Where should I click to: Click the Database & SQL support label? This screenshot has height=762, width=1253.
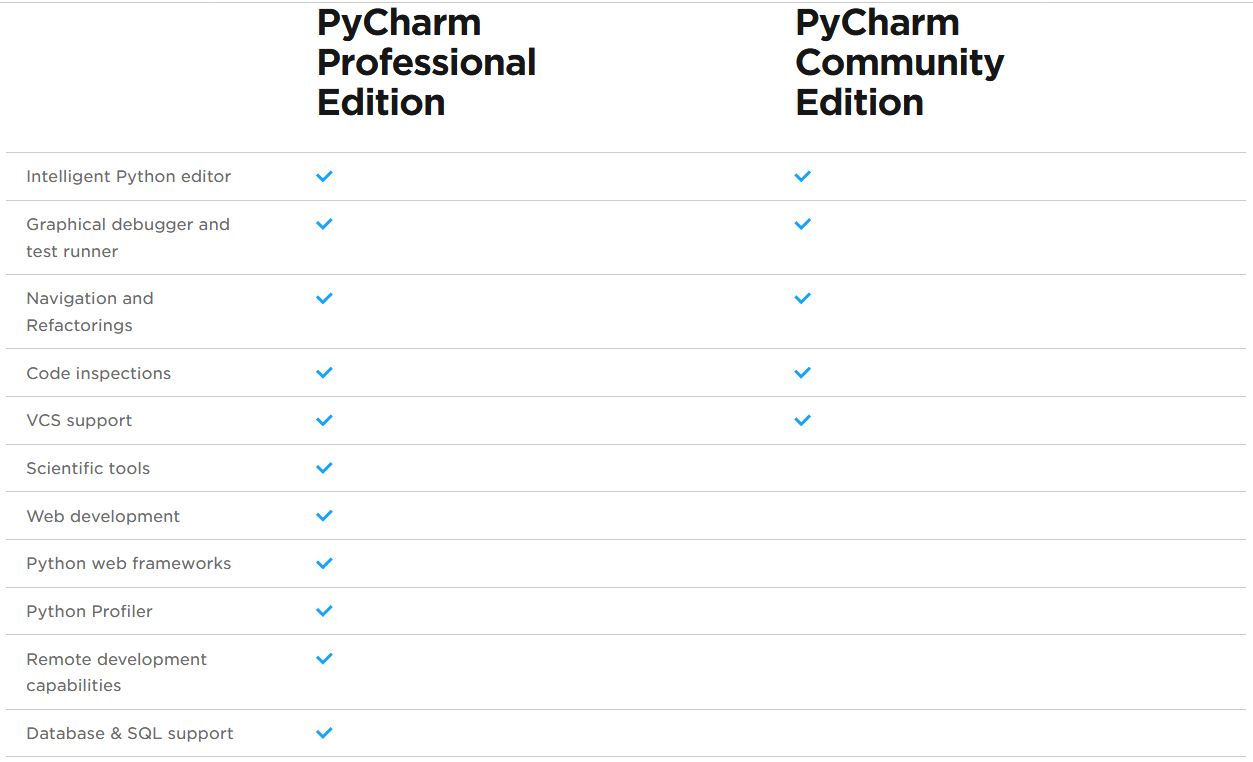pyautogui.click(x=130, y=734)
